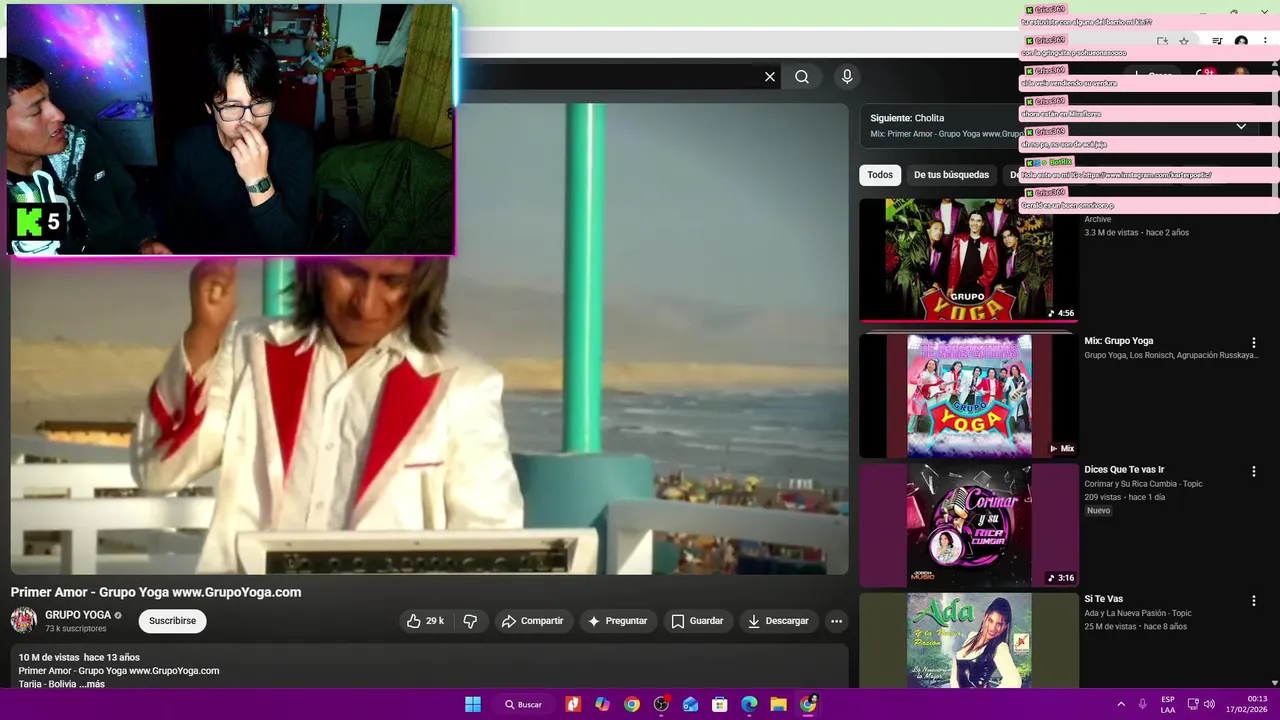The height and width of the screenshot is (720, 1280).
Task: Expand video description with ...más
Action: click(91, 684)
